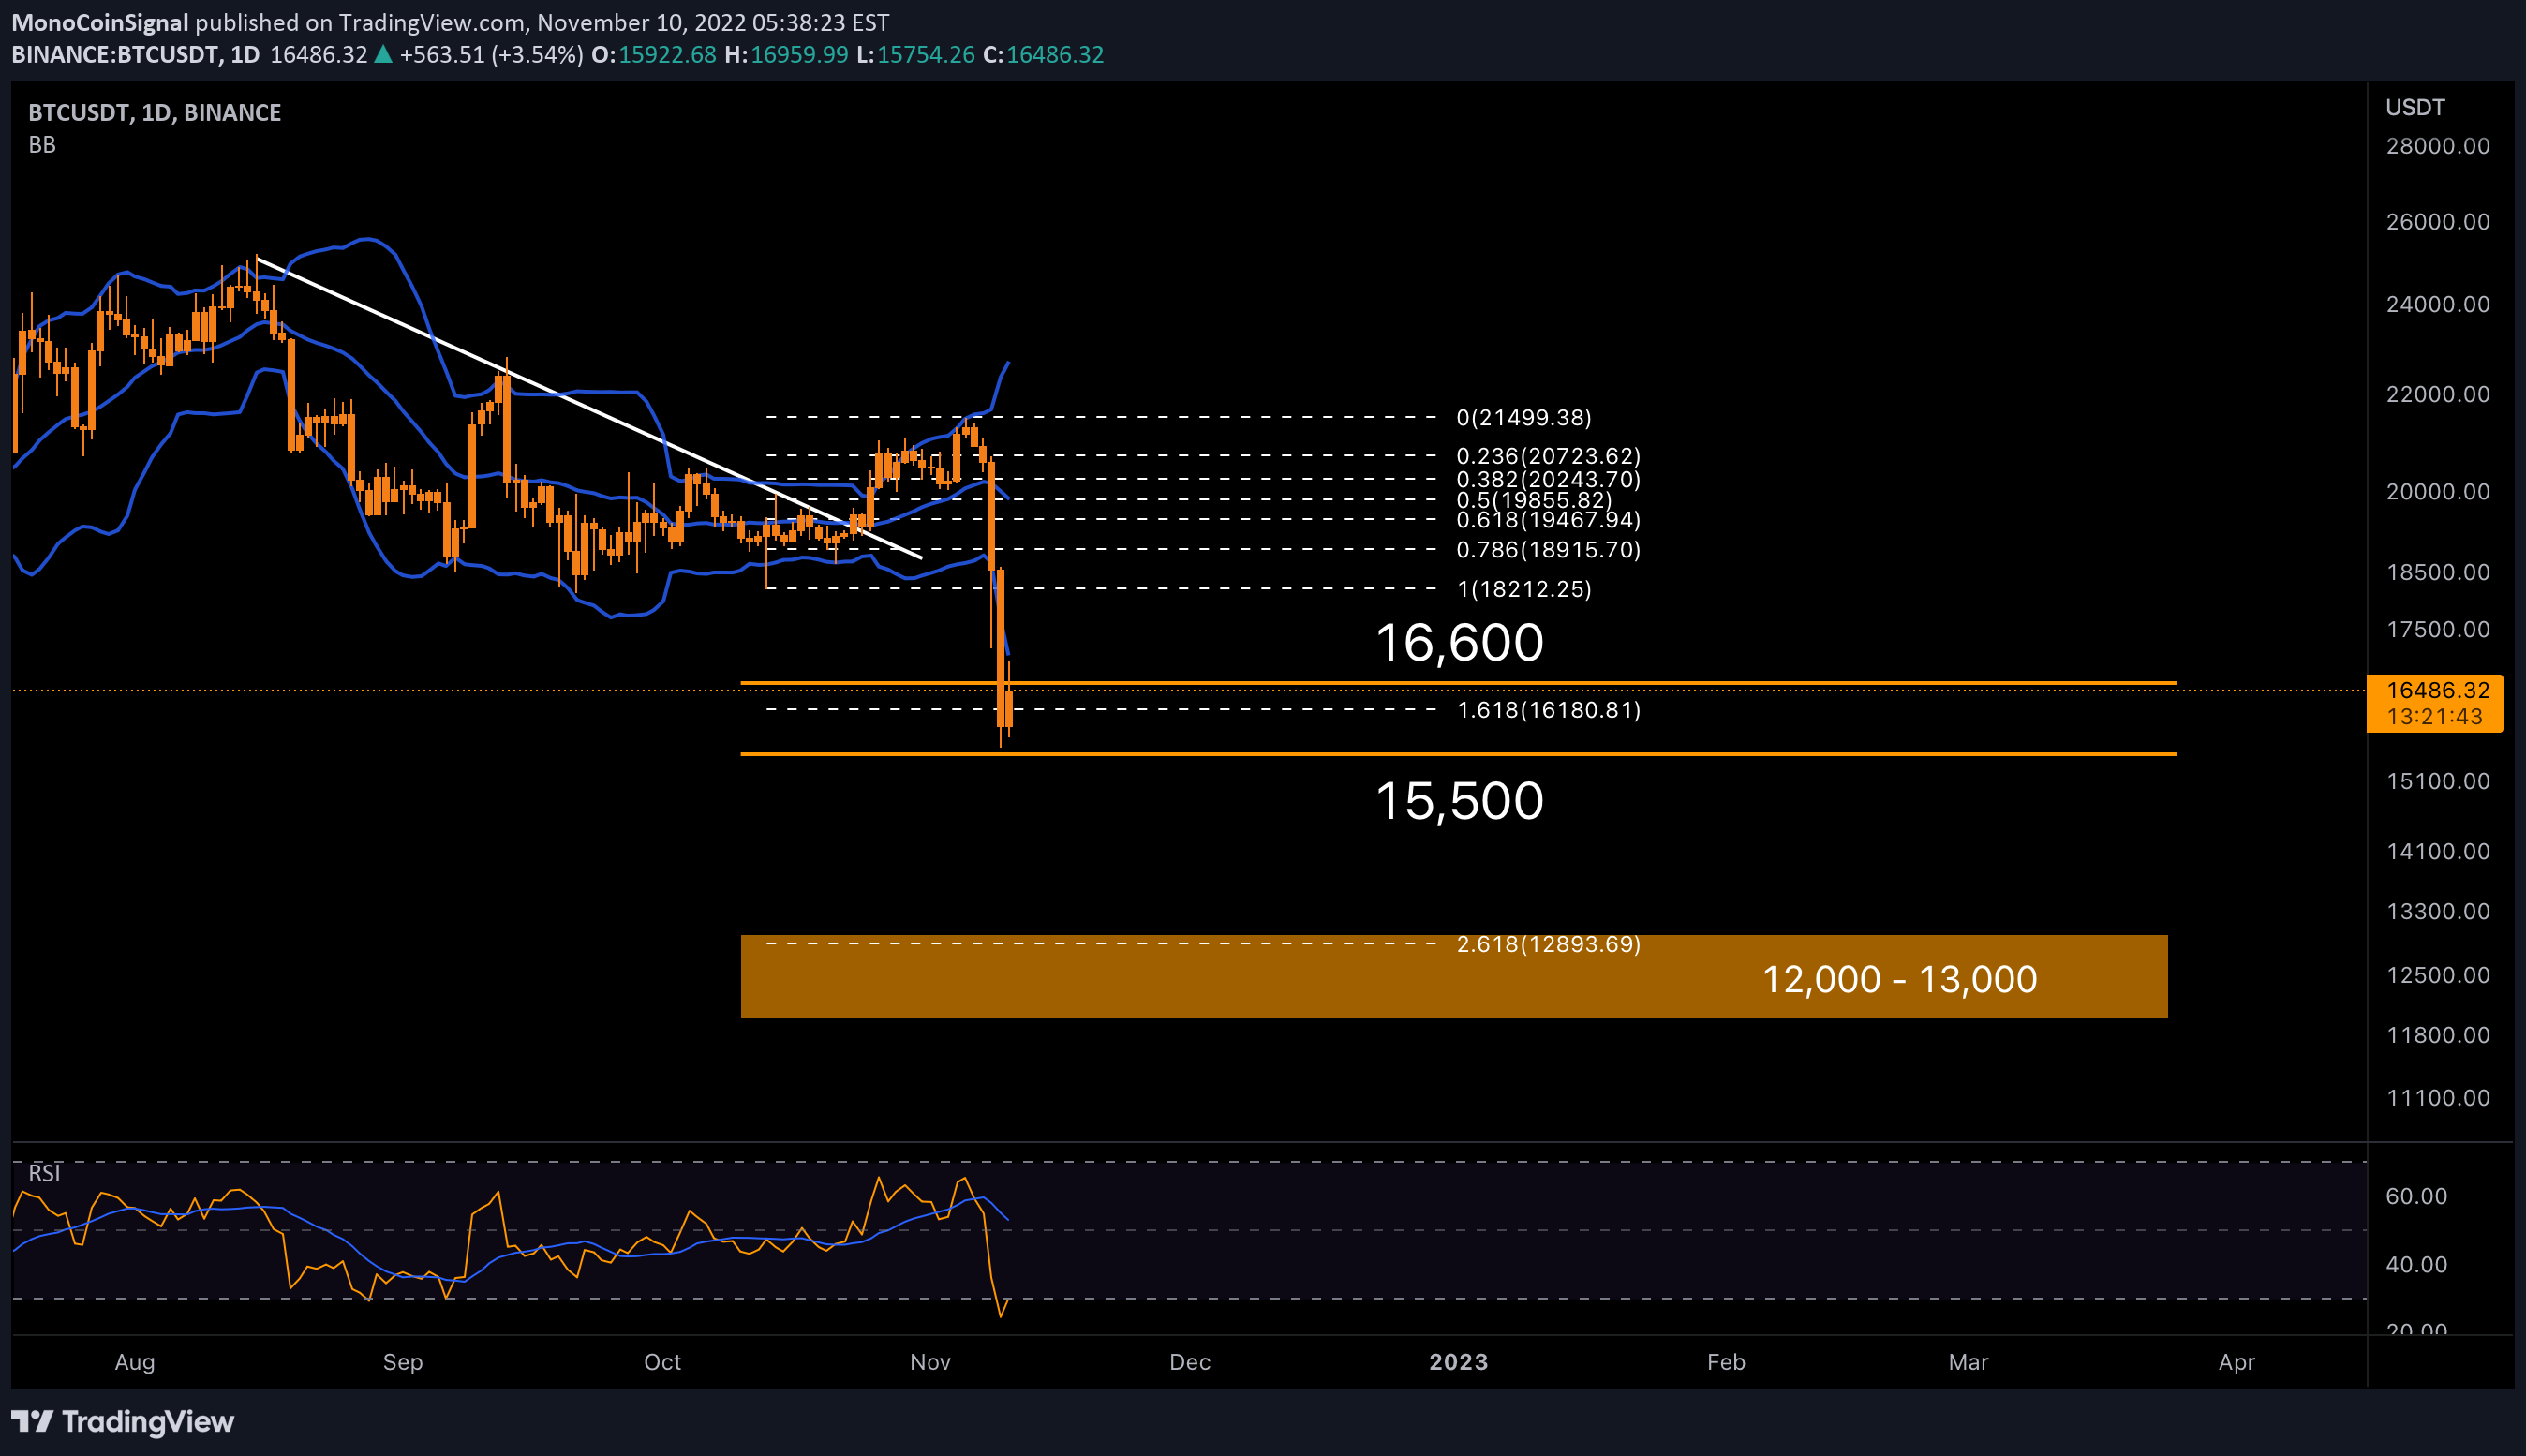Click the Close value 16486.32 in header
The image size is (2526, 1456).
[1055, 54]
